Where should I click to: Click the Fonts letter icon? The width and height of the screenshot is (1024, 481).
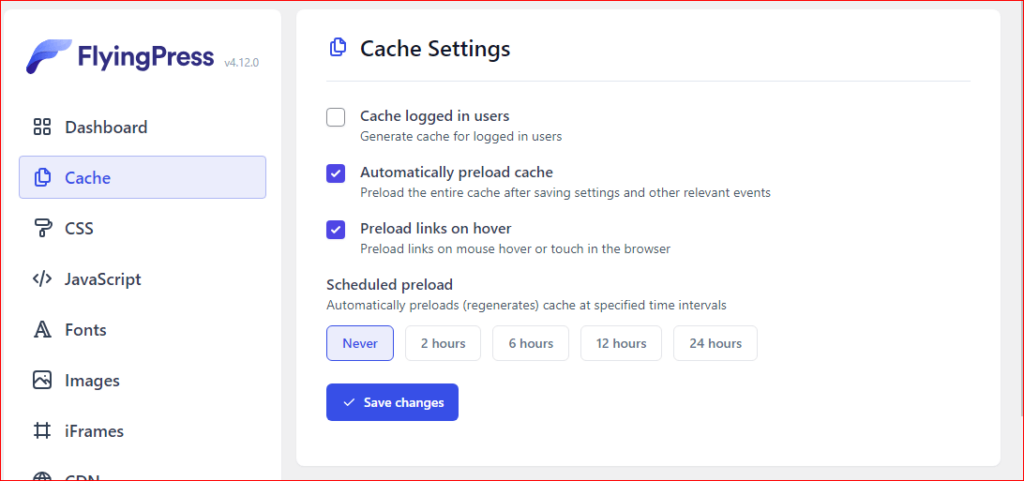[42, 330]
